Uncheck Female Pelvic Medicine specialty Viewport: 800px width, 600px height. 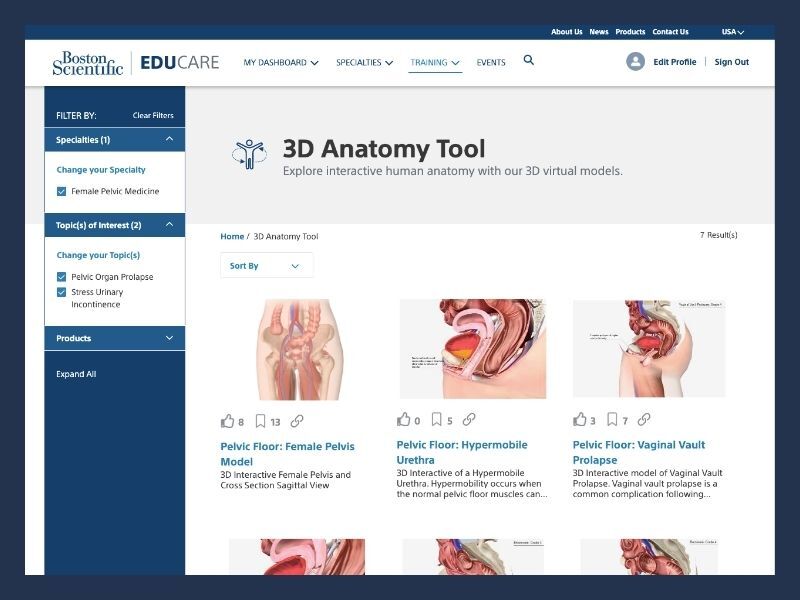tap(62, 191)
